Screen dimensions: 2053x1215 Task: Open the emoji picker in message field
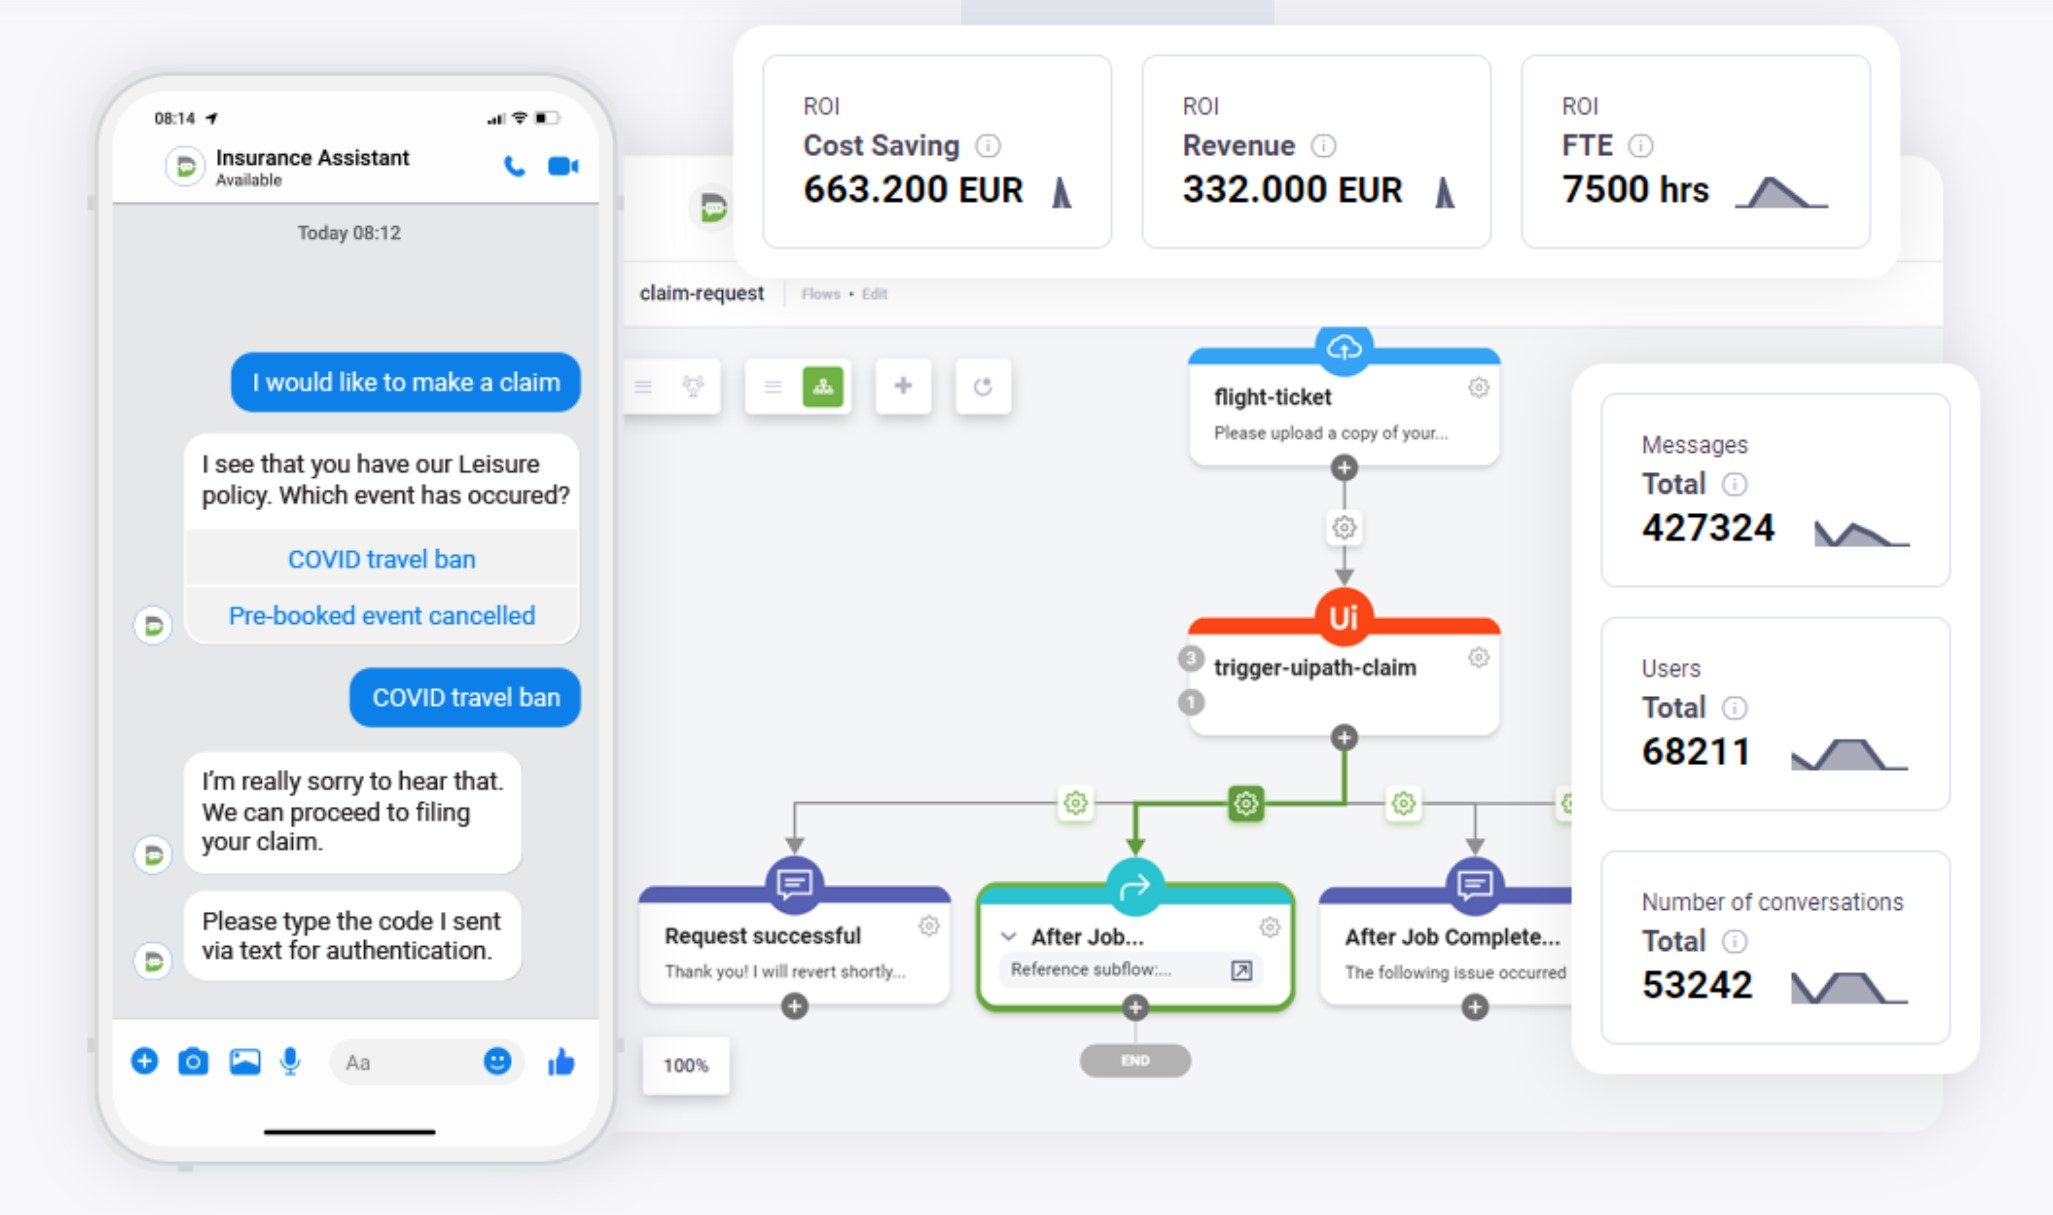tap(497, 1061)
